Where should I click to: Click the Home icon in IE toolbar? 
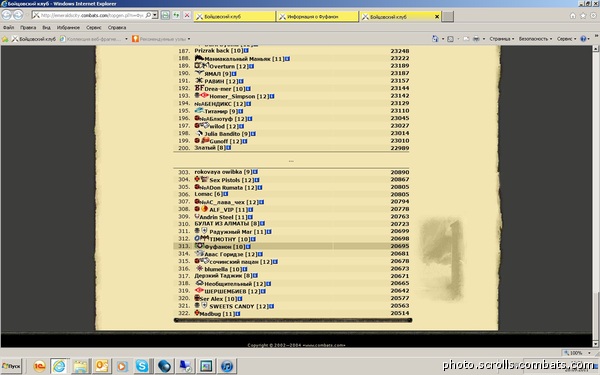click(572, 16)
